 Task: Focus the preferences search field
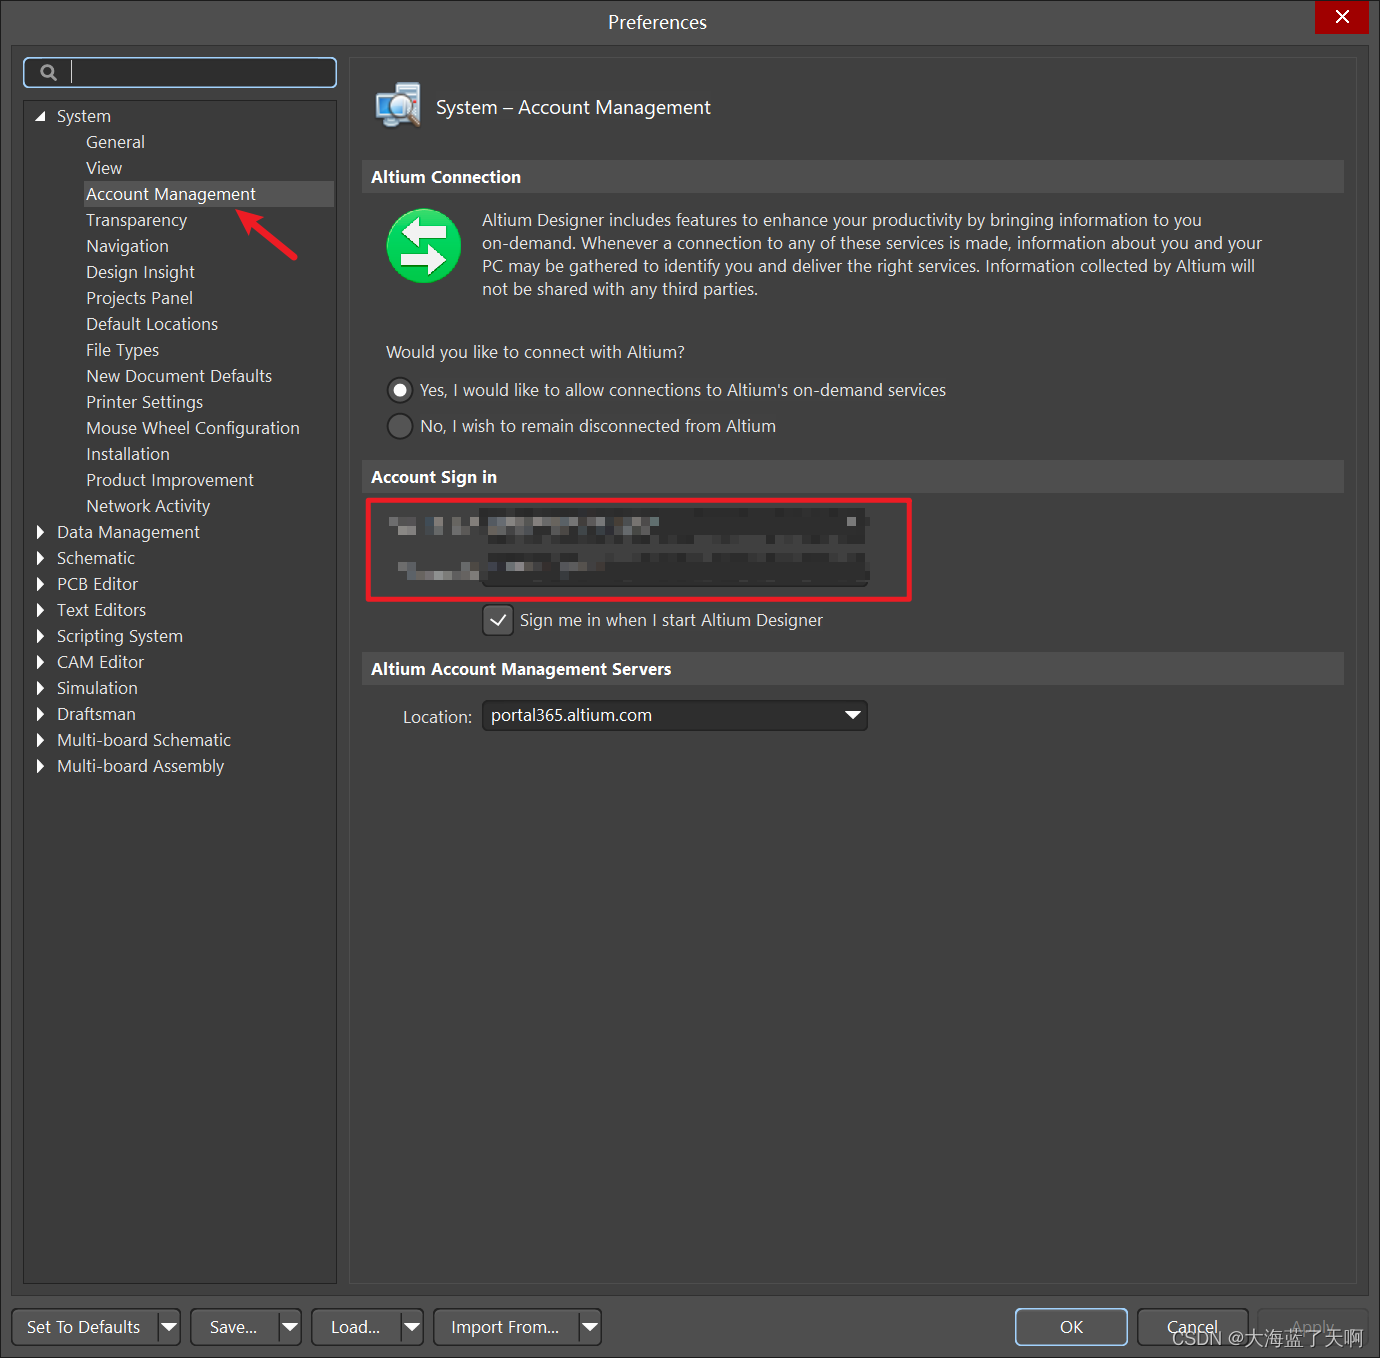[180, 72]
